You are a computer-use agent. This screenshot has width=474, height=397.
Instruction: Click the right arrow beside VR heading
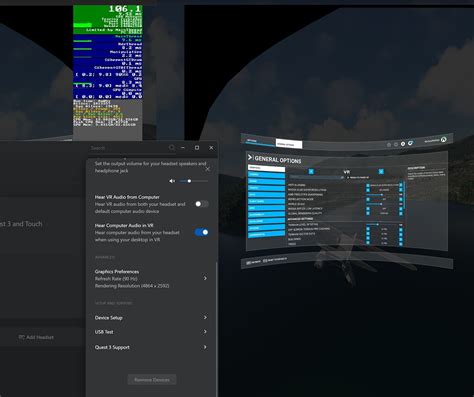coord(381,171)
